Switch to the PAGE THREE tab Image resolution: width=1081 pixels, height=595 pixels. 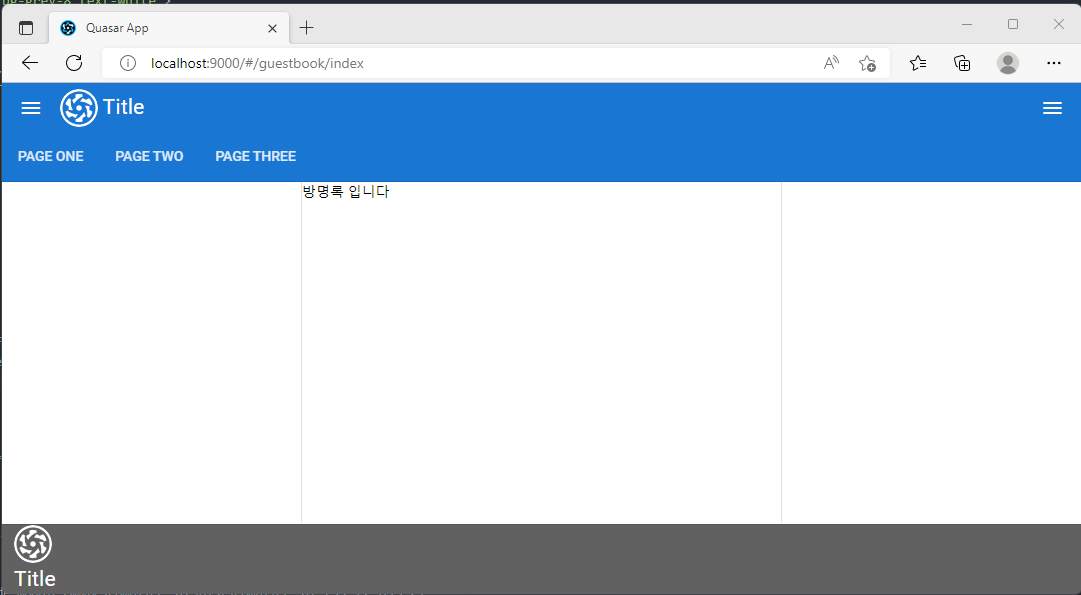(256, 157)
